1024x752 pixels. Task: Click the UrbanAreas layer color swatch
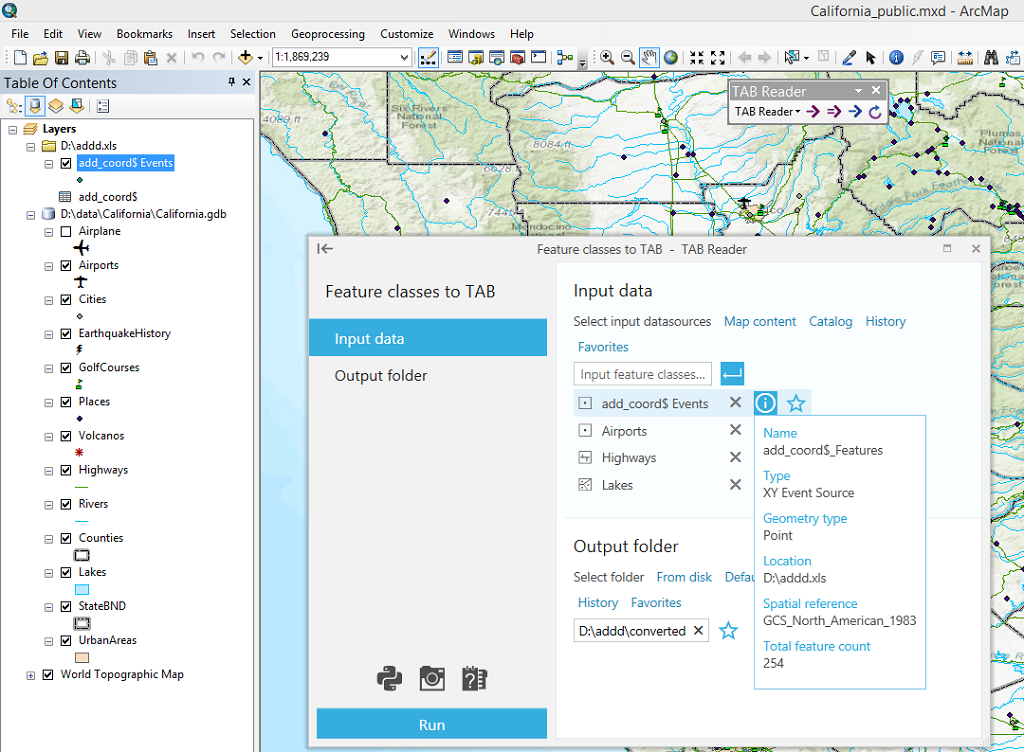point(82,657)
